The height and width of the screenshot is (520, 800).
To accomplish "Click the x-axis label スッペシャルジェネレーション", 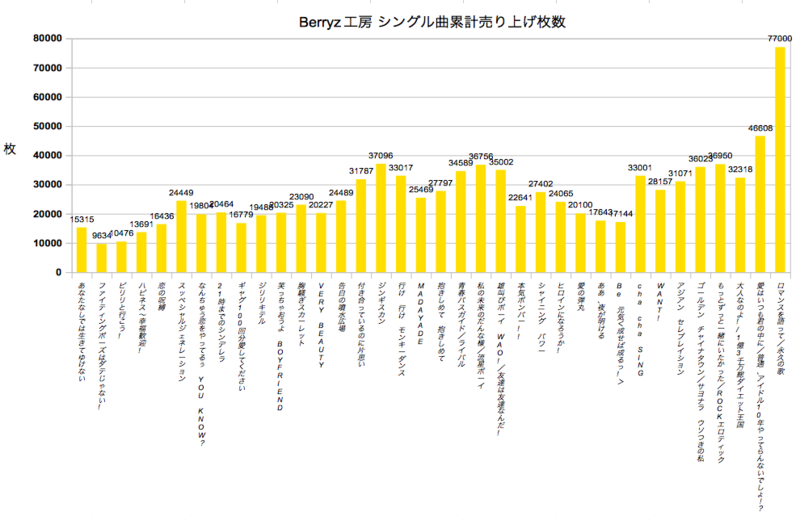I will [x=182, y=332].
